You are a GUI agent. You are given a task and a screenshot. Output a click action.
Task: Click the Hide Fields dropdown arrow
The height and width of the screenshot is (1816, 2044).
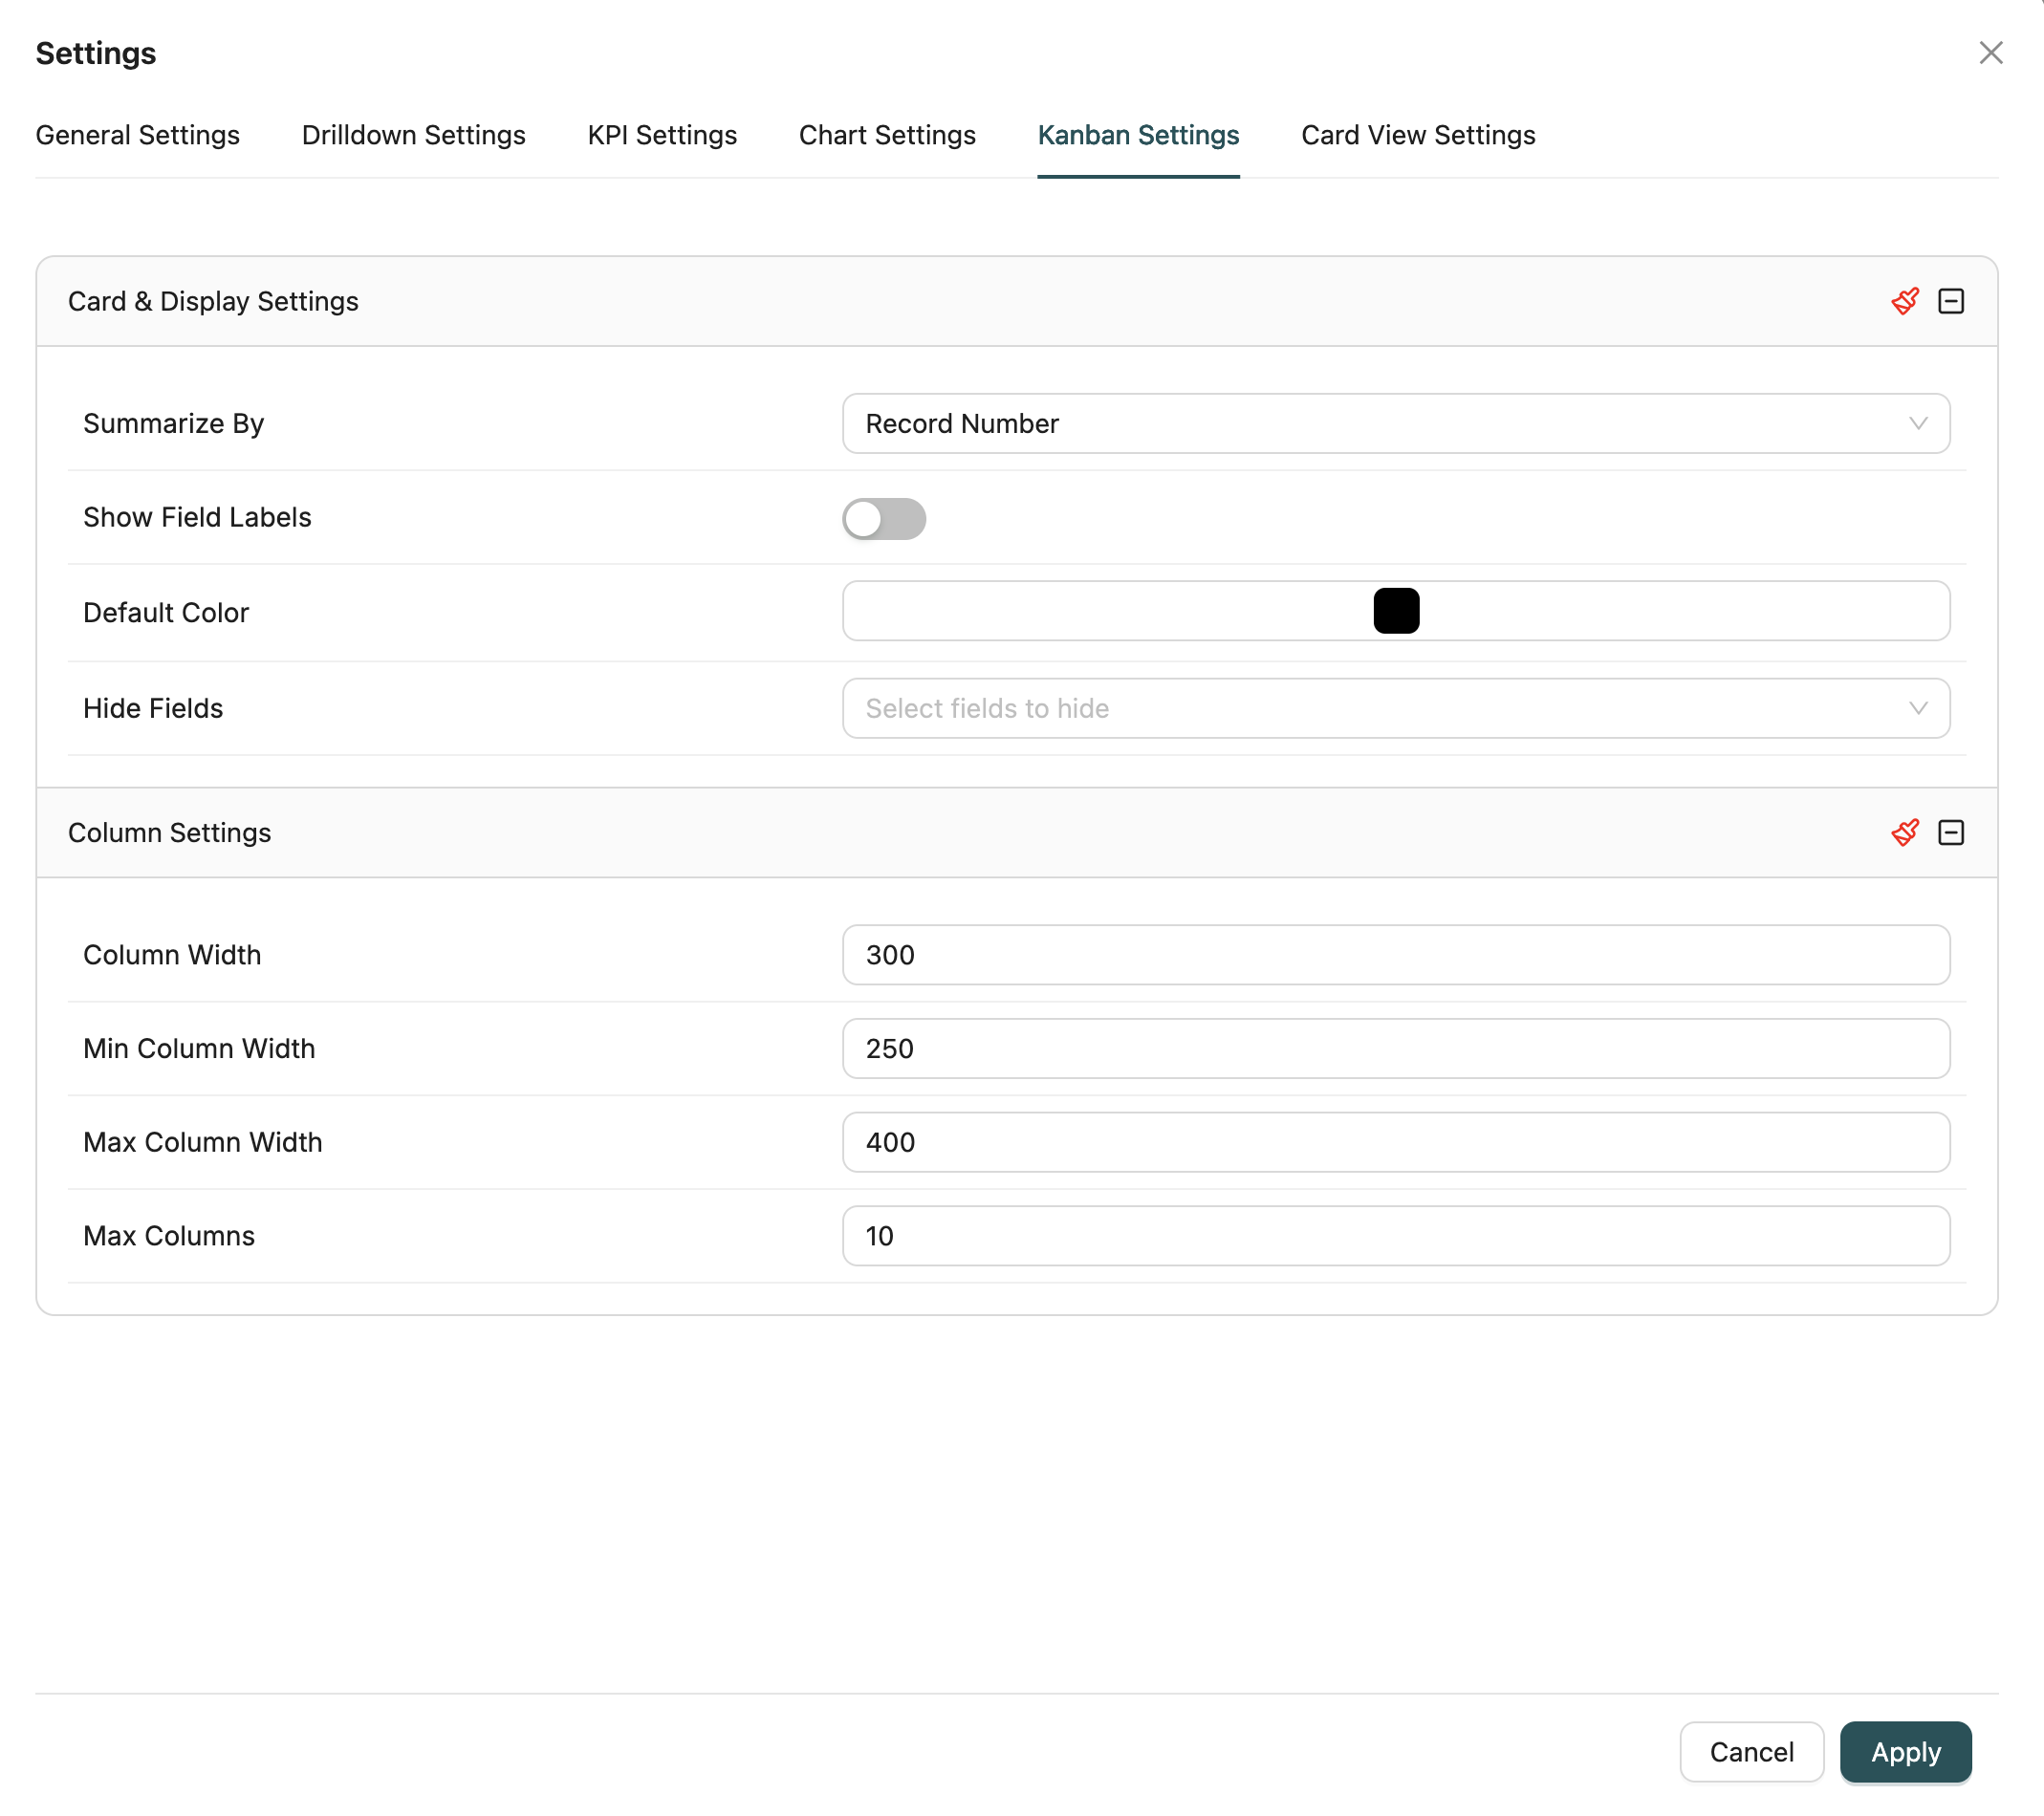tap(1917, 708)
